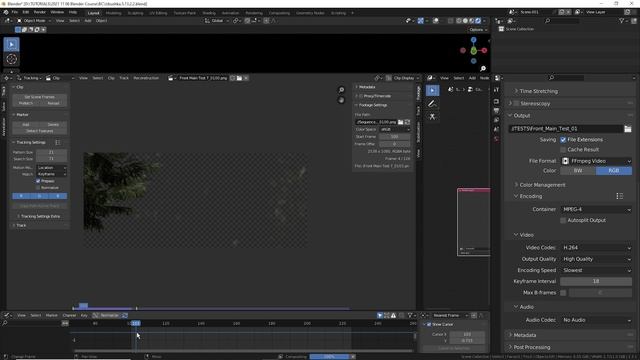Screen dimensions: 640x360
Task: Toggle viewport overlays icon
Action: [436, 20]
